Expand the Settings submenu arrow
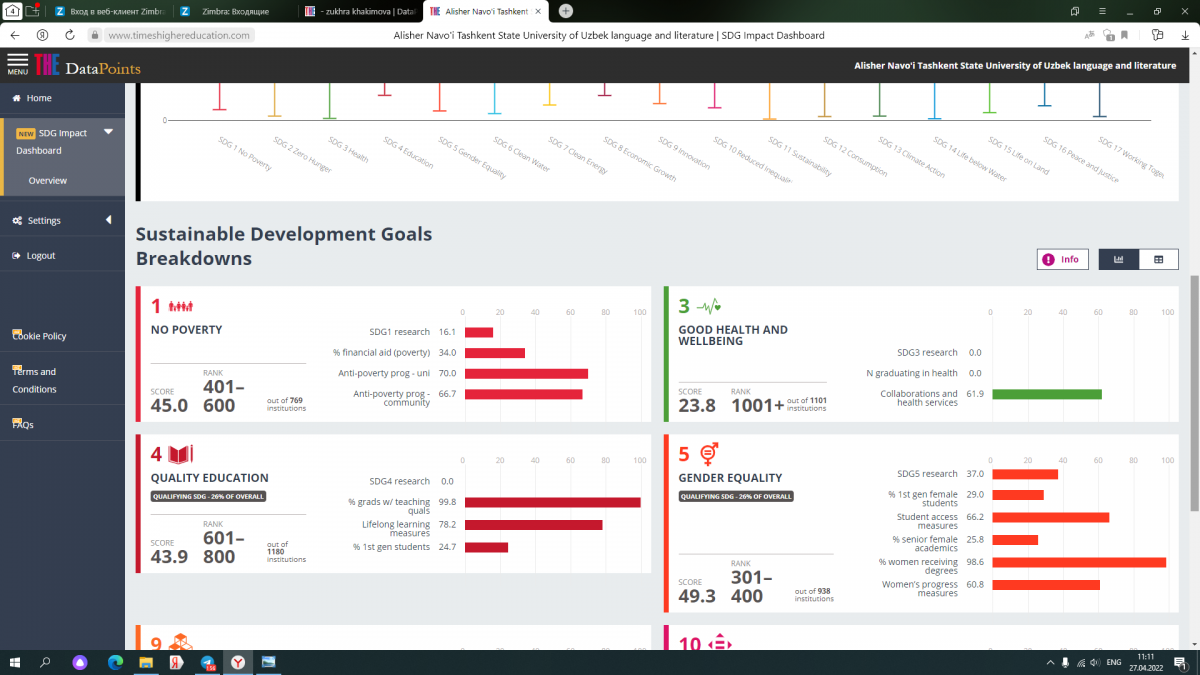Viewport: 1200px width, 675px height. pos(108,220)
